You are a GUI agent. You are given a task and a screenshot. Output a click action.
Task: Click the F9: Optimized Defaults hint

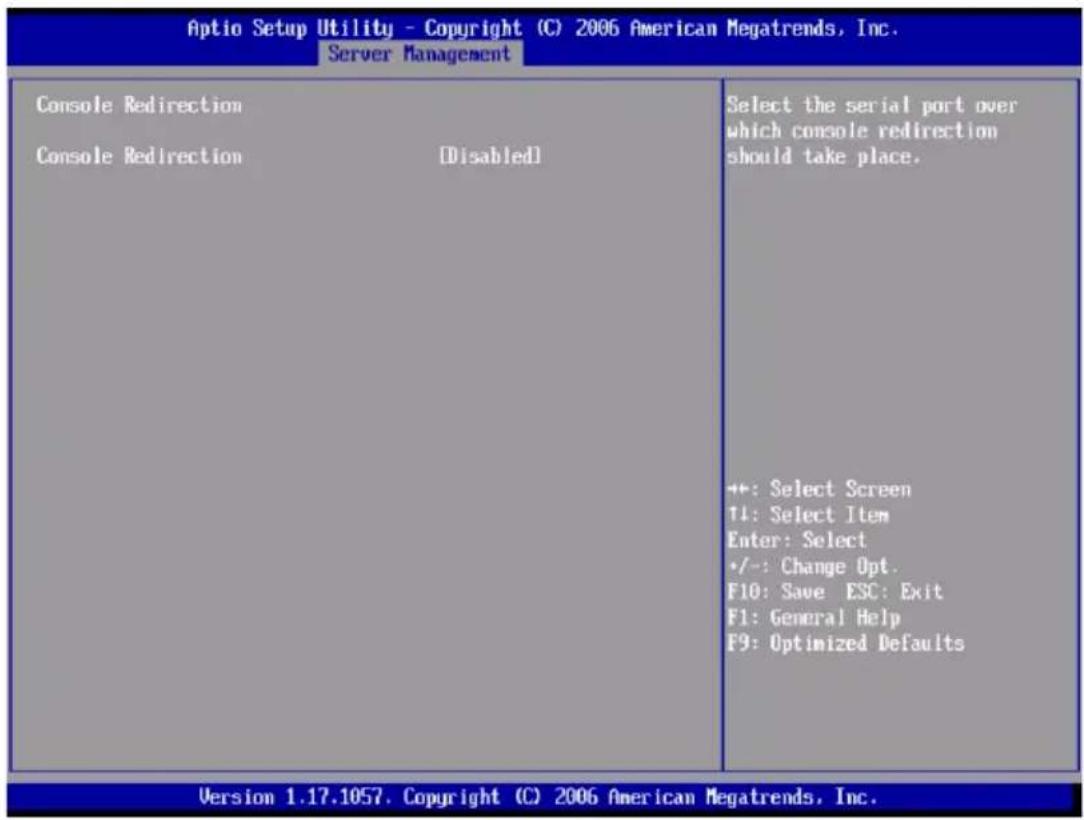click(x=845, y=643)
